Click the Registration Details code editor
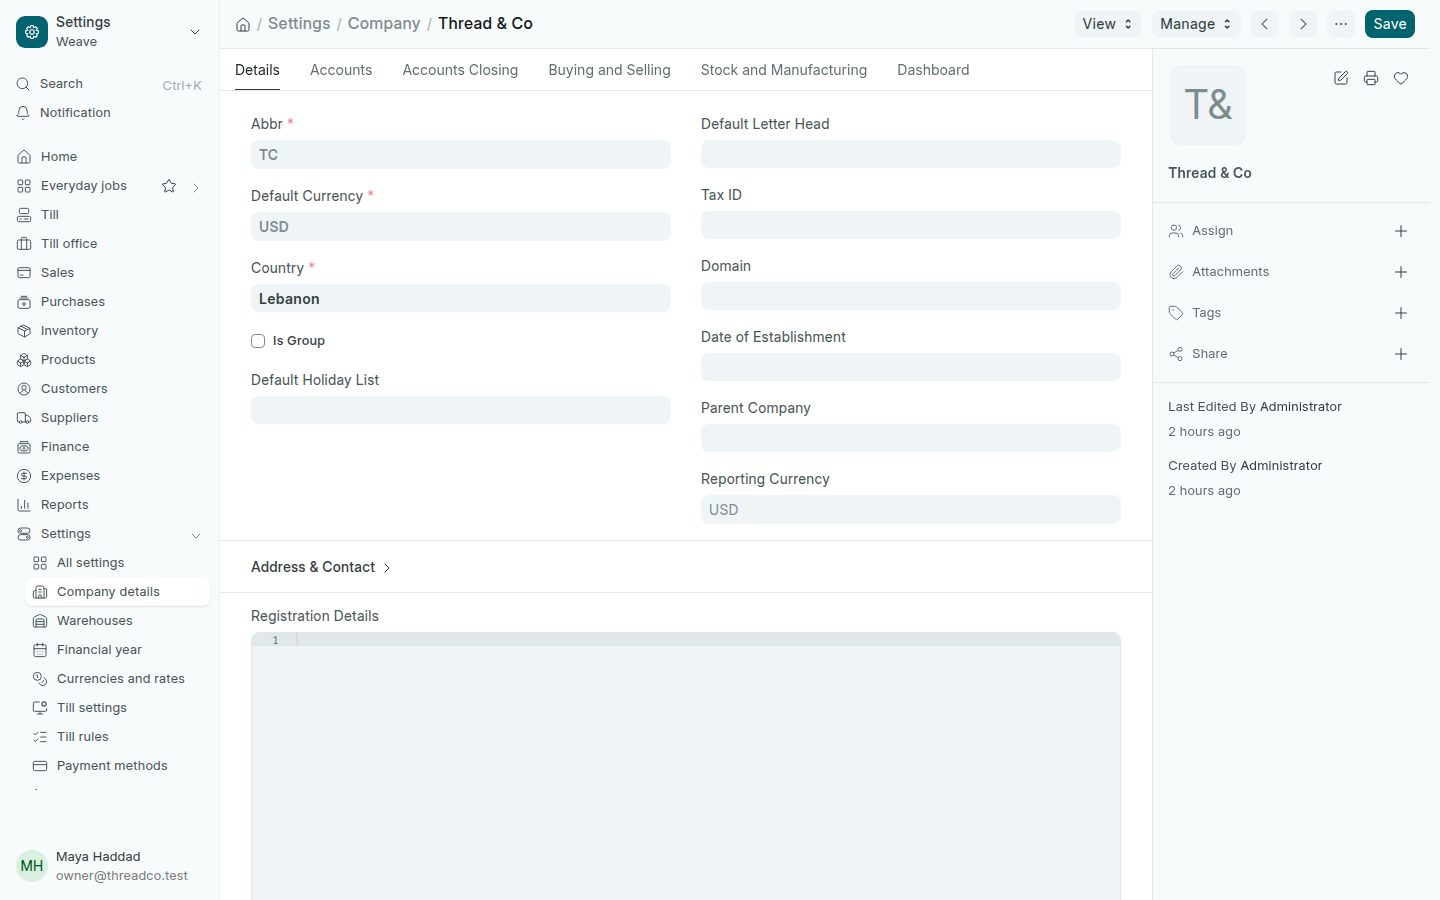 pyautogui.click(x=686, y=766)
